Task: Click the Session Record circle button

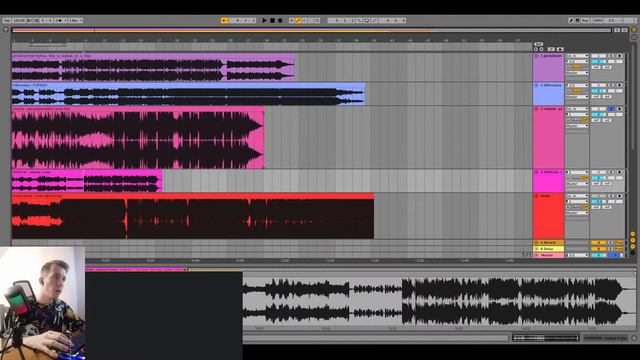Action: (x=318, y=20)
